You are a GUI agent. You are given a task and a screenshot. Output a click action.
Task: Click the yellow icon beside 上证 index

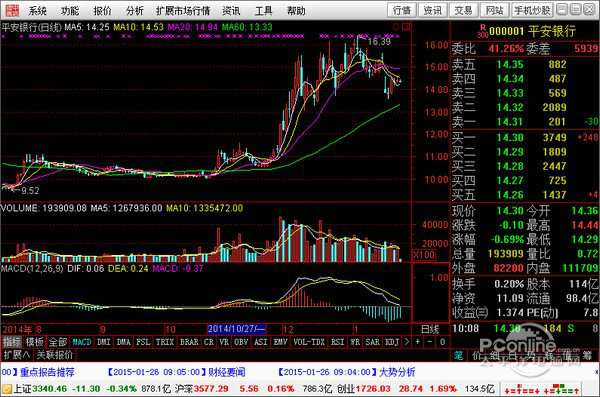pyautogui.click(x=7, y=389)
